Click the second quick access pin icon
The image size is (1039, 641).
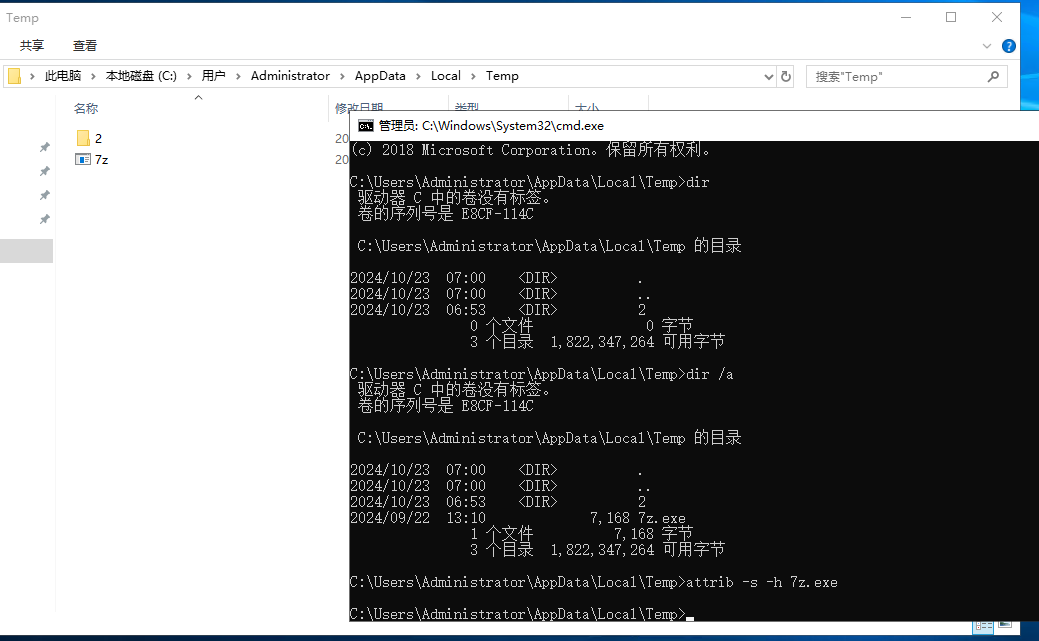pos(44,171)
